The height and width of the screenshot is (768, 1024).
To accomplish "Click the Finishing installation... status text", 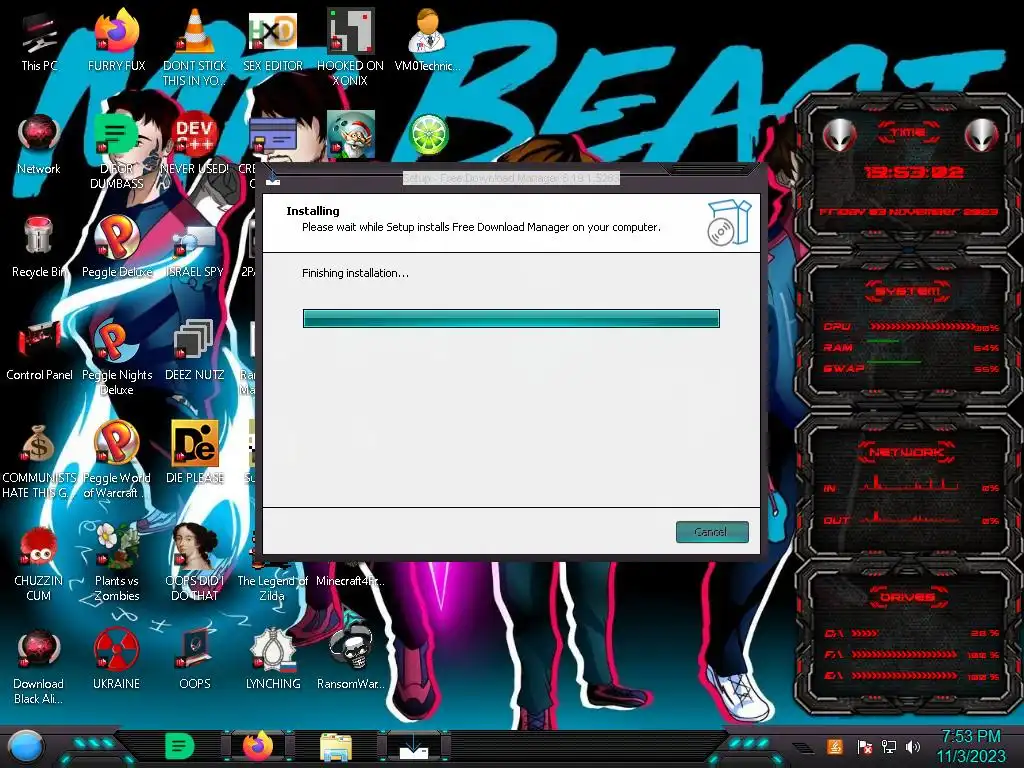I will tap(355, 273).
